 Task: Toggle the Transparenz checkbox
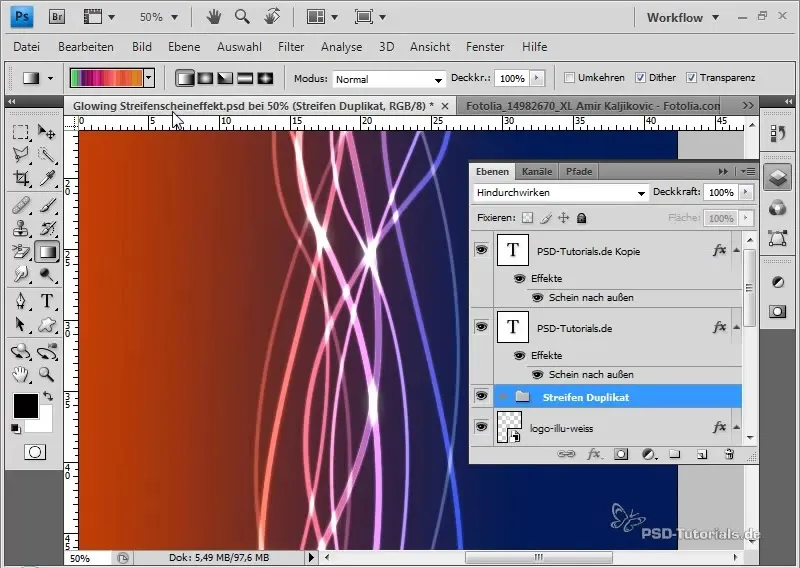coord(691,78)
